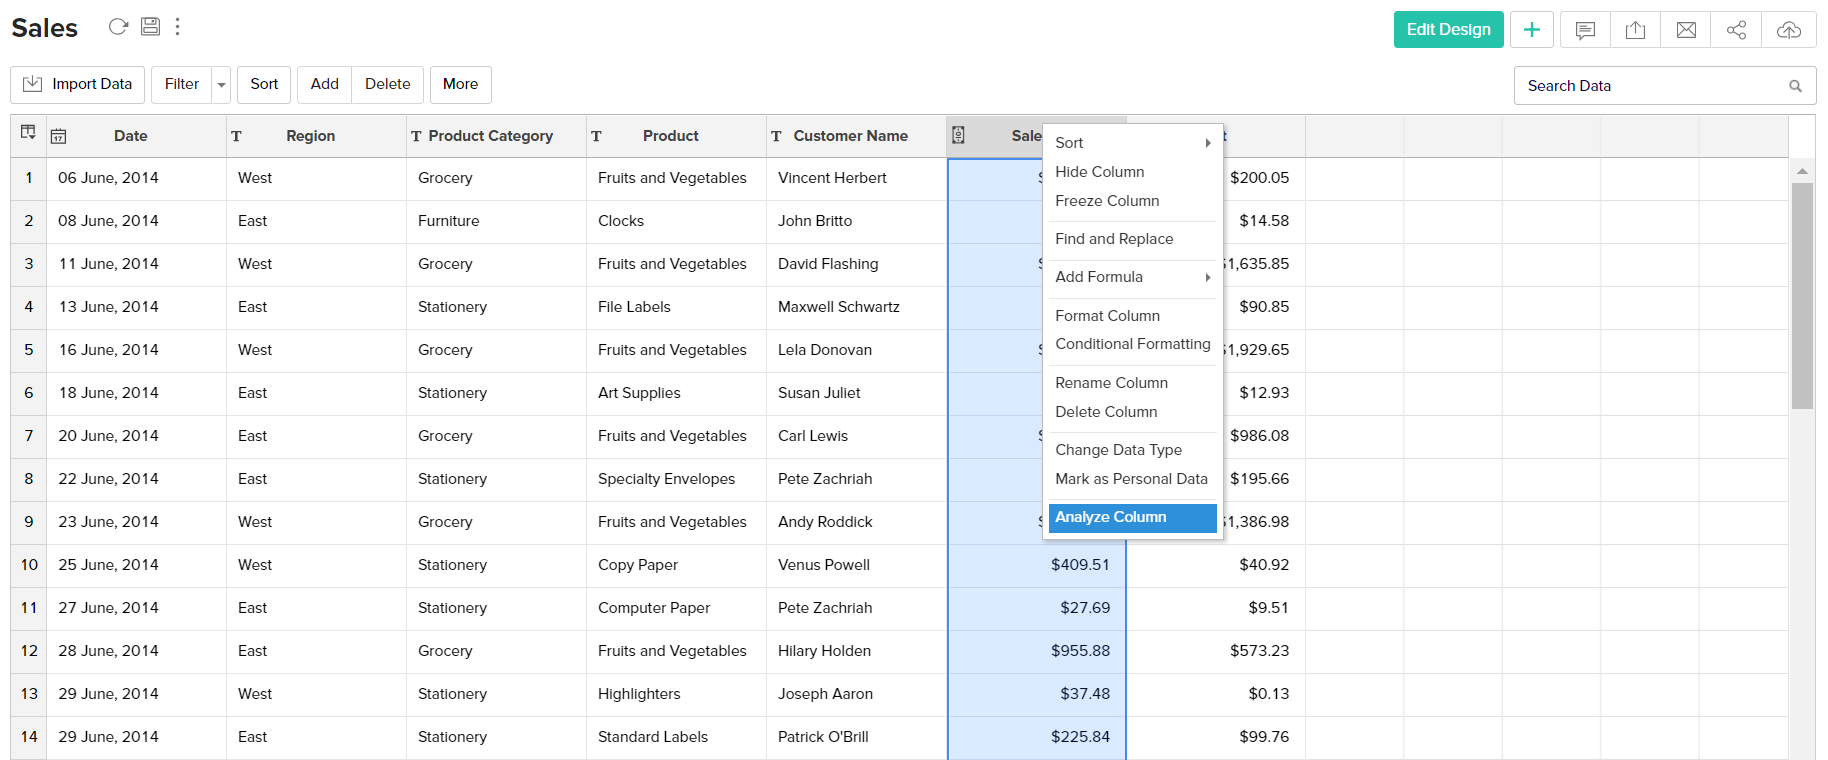The width and height of the screenshot is (1828, 760).
Task: Click the save disk icon
Action: click(x=150, y=27)
